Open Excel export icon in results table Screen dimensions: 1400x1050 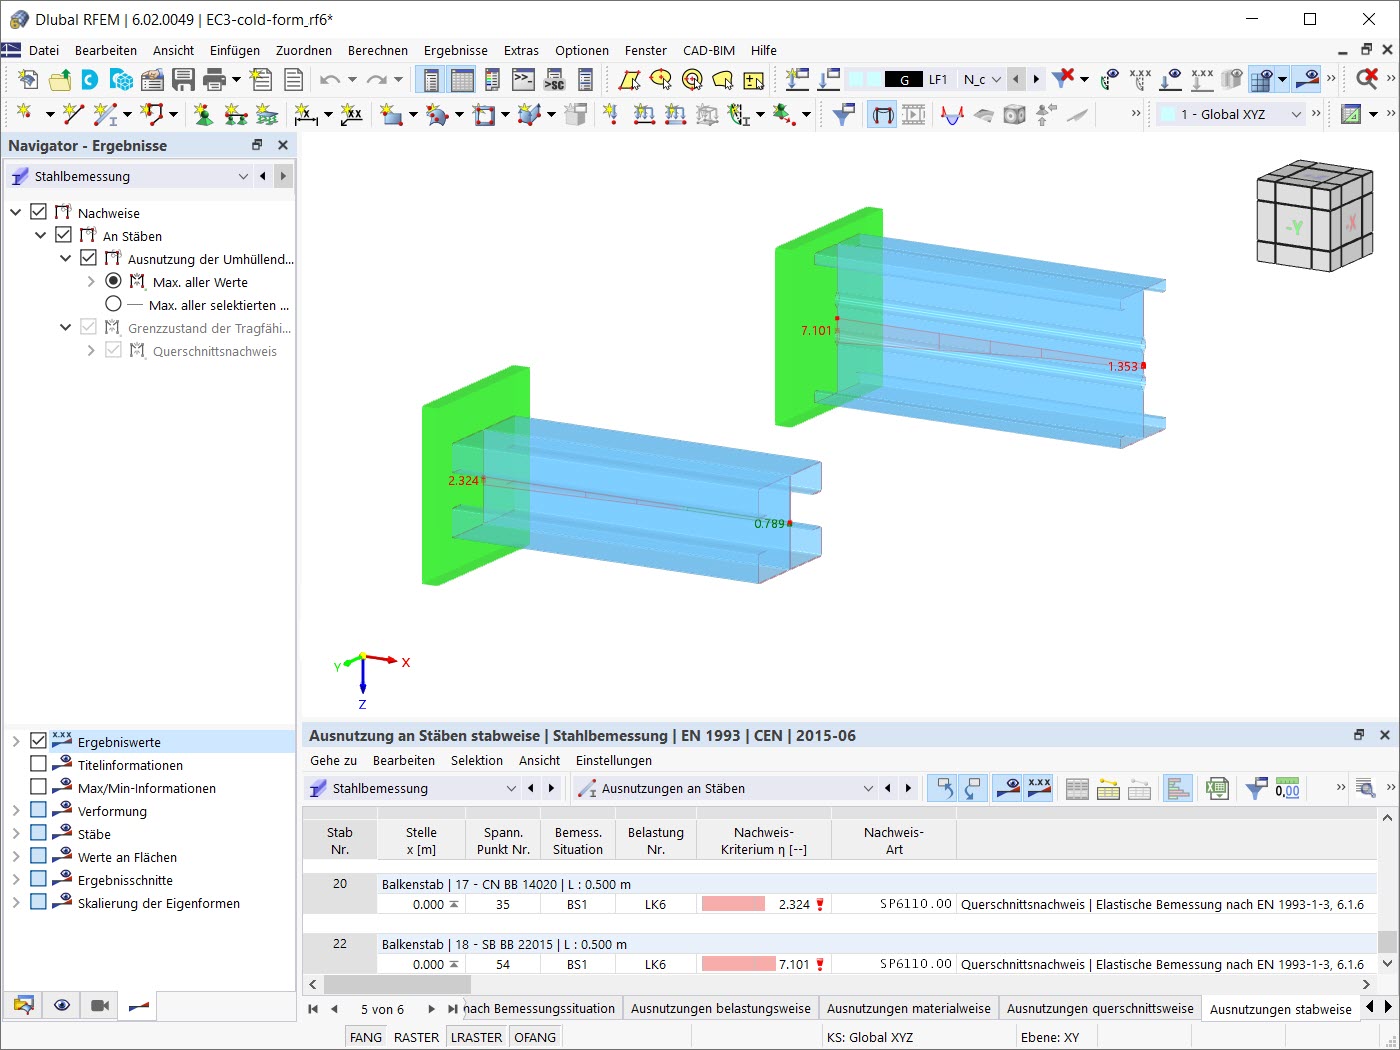1216,789
